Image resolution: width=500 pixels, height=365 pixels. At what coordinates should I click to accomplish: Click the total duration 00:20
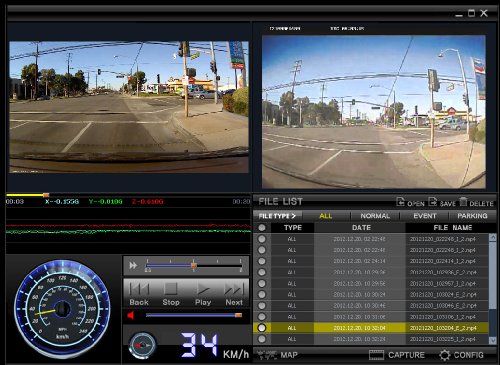point(241,202)
